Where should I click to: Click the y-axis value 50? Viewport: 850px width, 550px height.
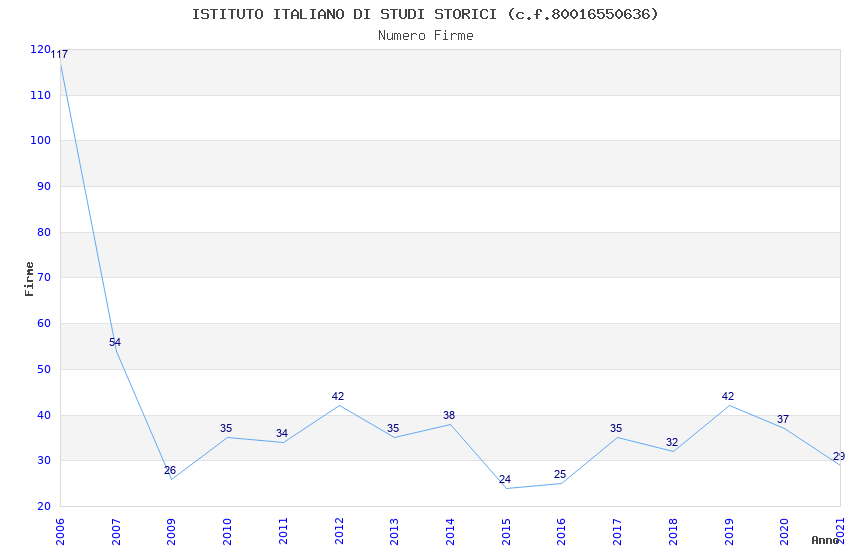(43, 370)
